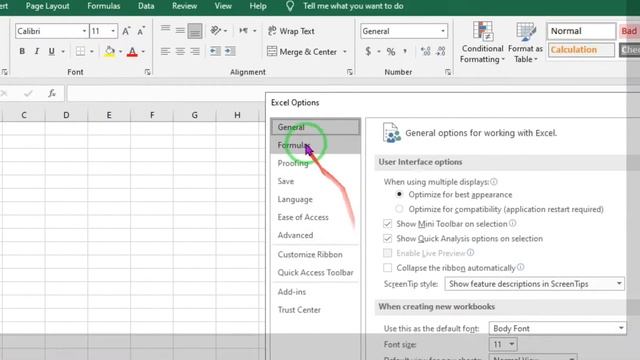Open the Calibri font name dropdown
640x360 pixels.
[x=84, y=31]
